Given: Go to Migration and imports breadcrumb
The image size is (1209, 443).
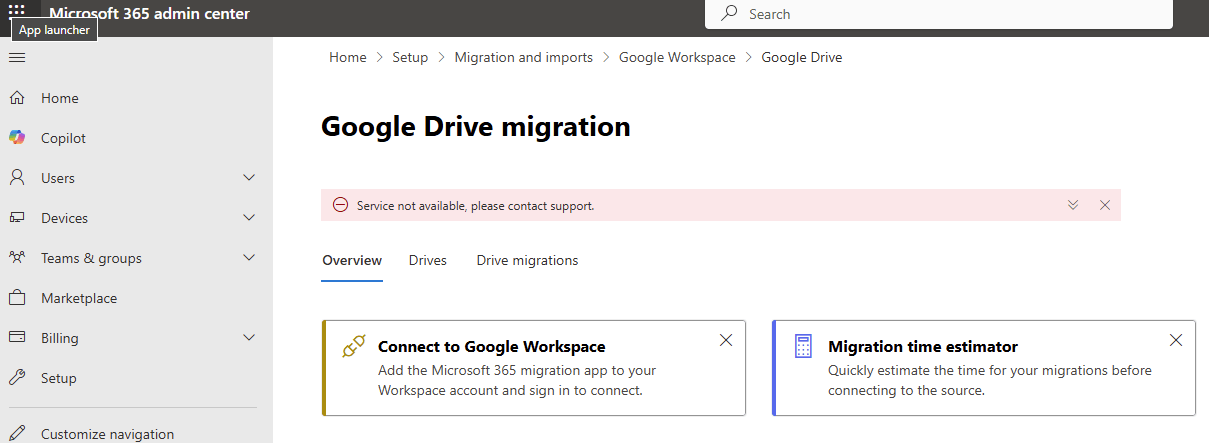Looking at the screenshot, I should [524, 57].
